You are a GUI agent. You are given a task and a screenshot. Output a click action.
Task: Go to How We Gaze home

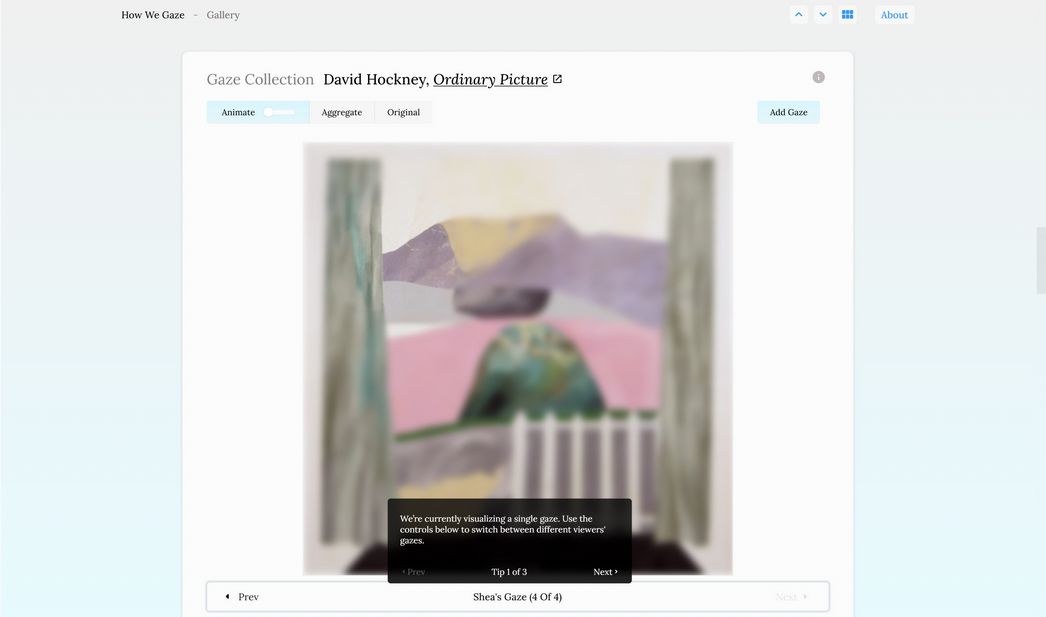[x=153, y=15]
